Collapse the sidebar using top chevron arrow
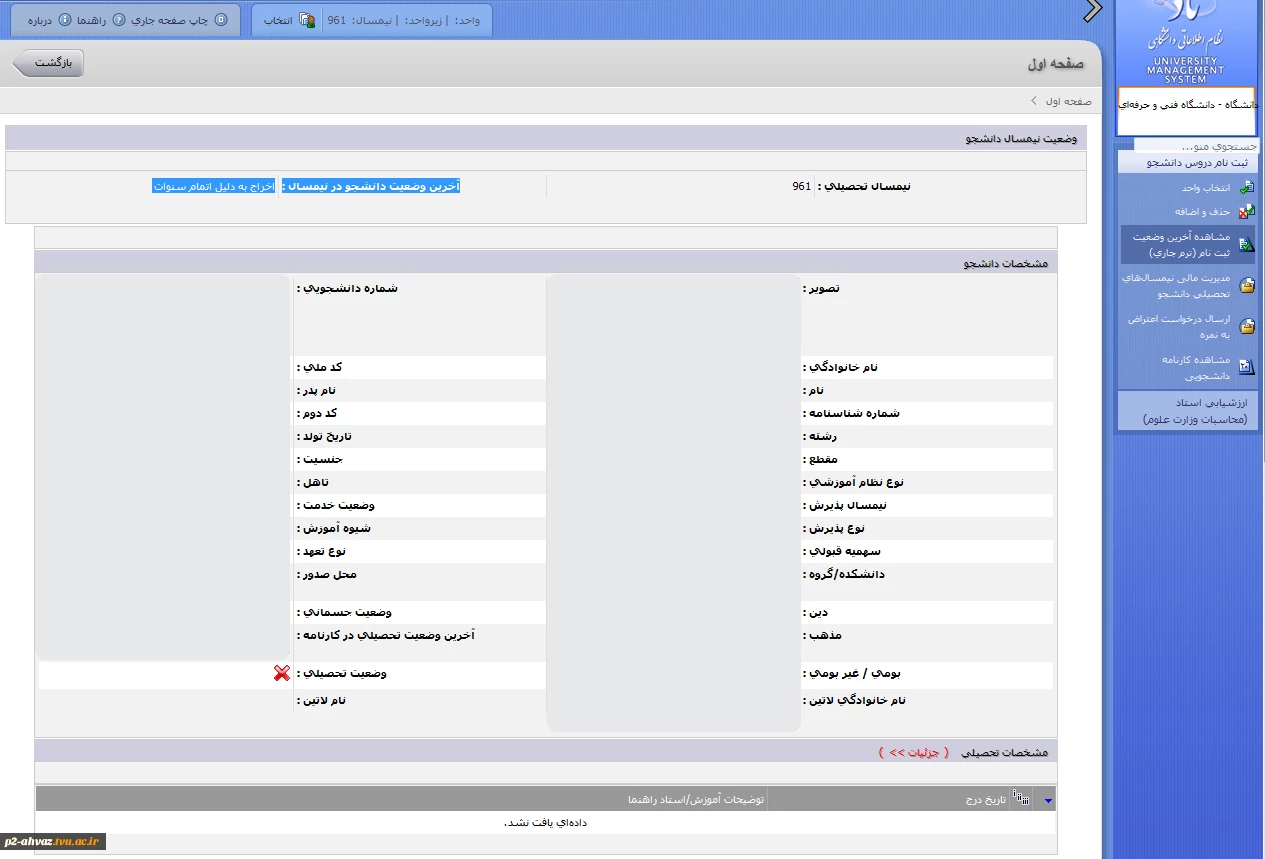1265x859 pixels. (1093, 11)
